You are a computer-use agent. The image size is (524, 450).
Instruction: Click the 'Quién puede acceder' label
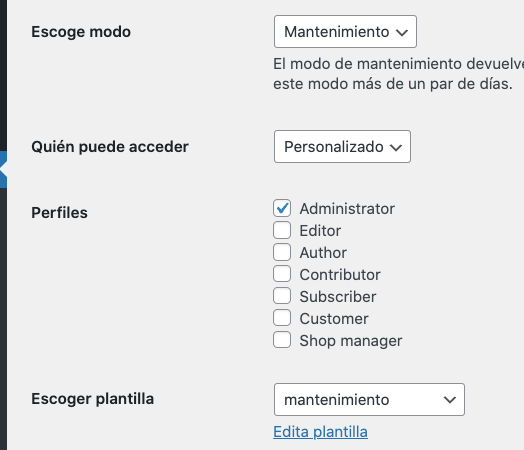coord(110,147)
